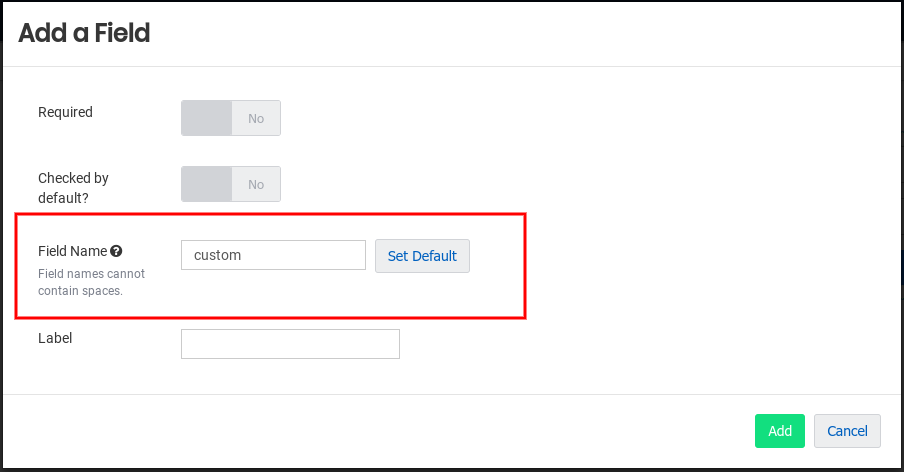Click the 'cannot contain spaces' hint text

[91, 282]
